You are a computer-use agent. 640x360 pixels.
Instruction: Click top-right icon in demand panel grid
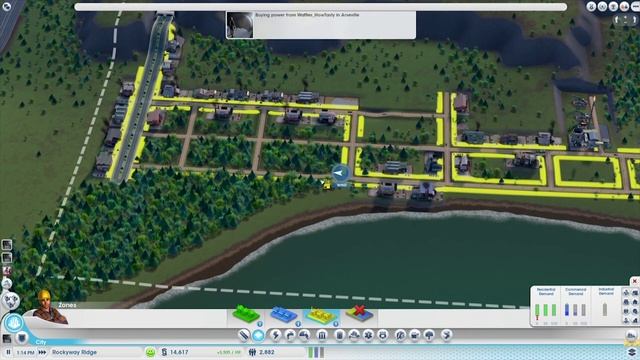pos(636,292)
